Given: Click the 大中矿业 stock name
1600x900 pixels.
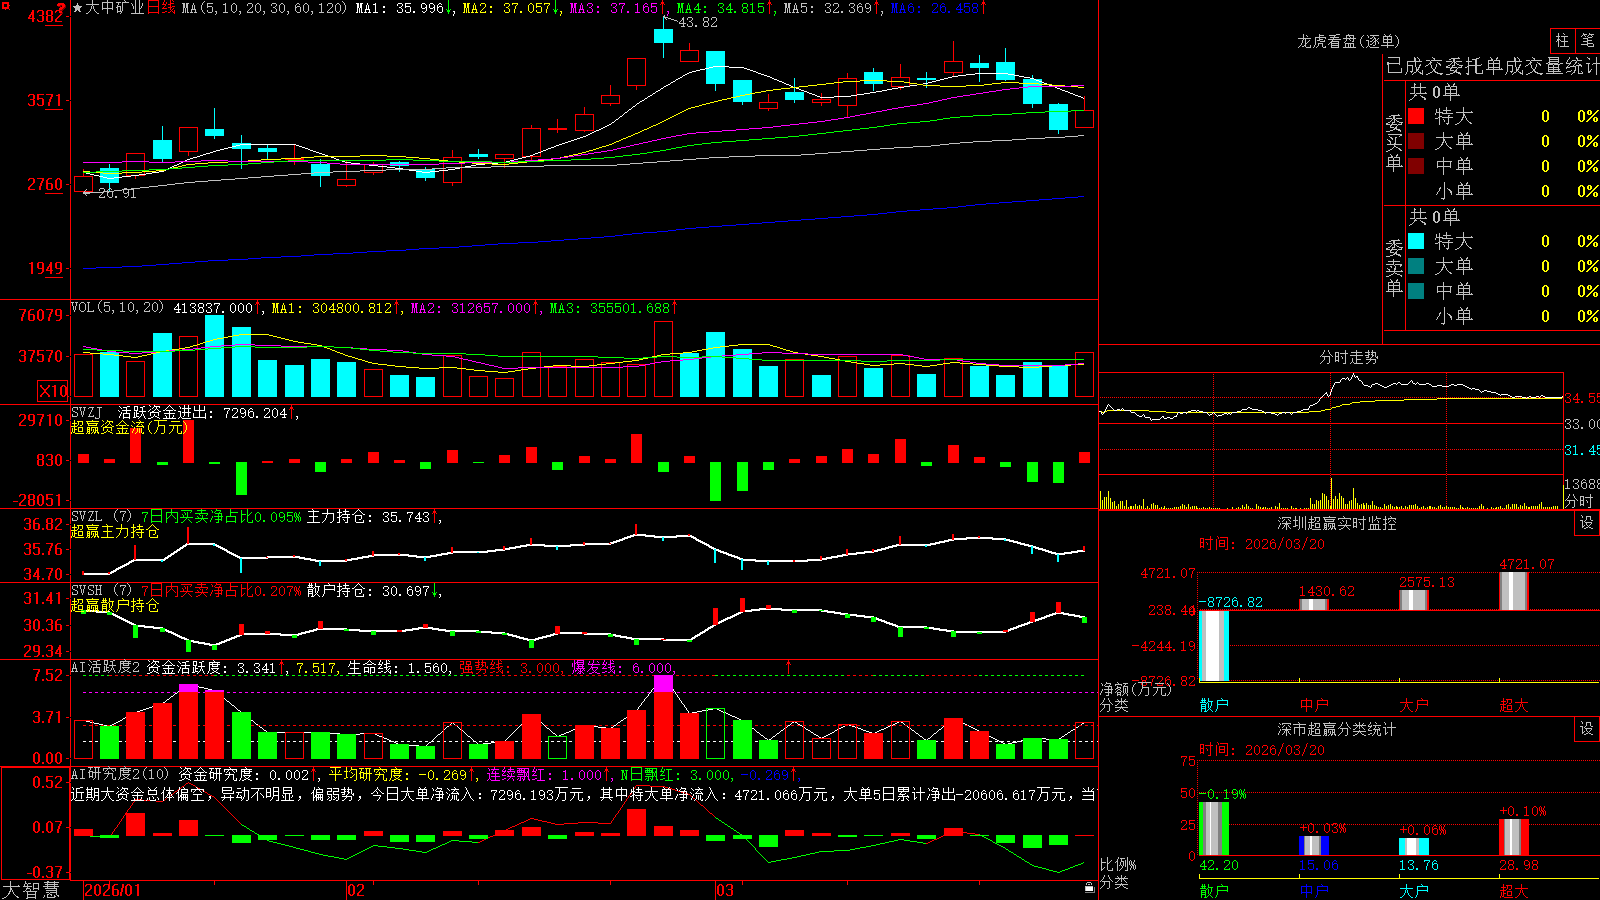Looking at the screenshot, I should 115,8.
